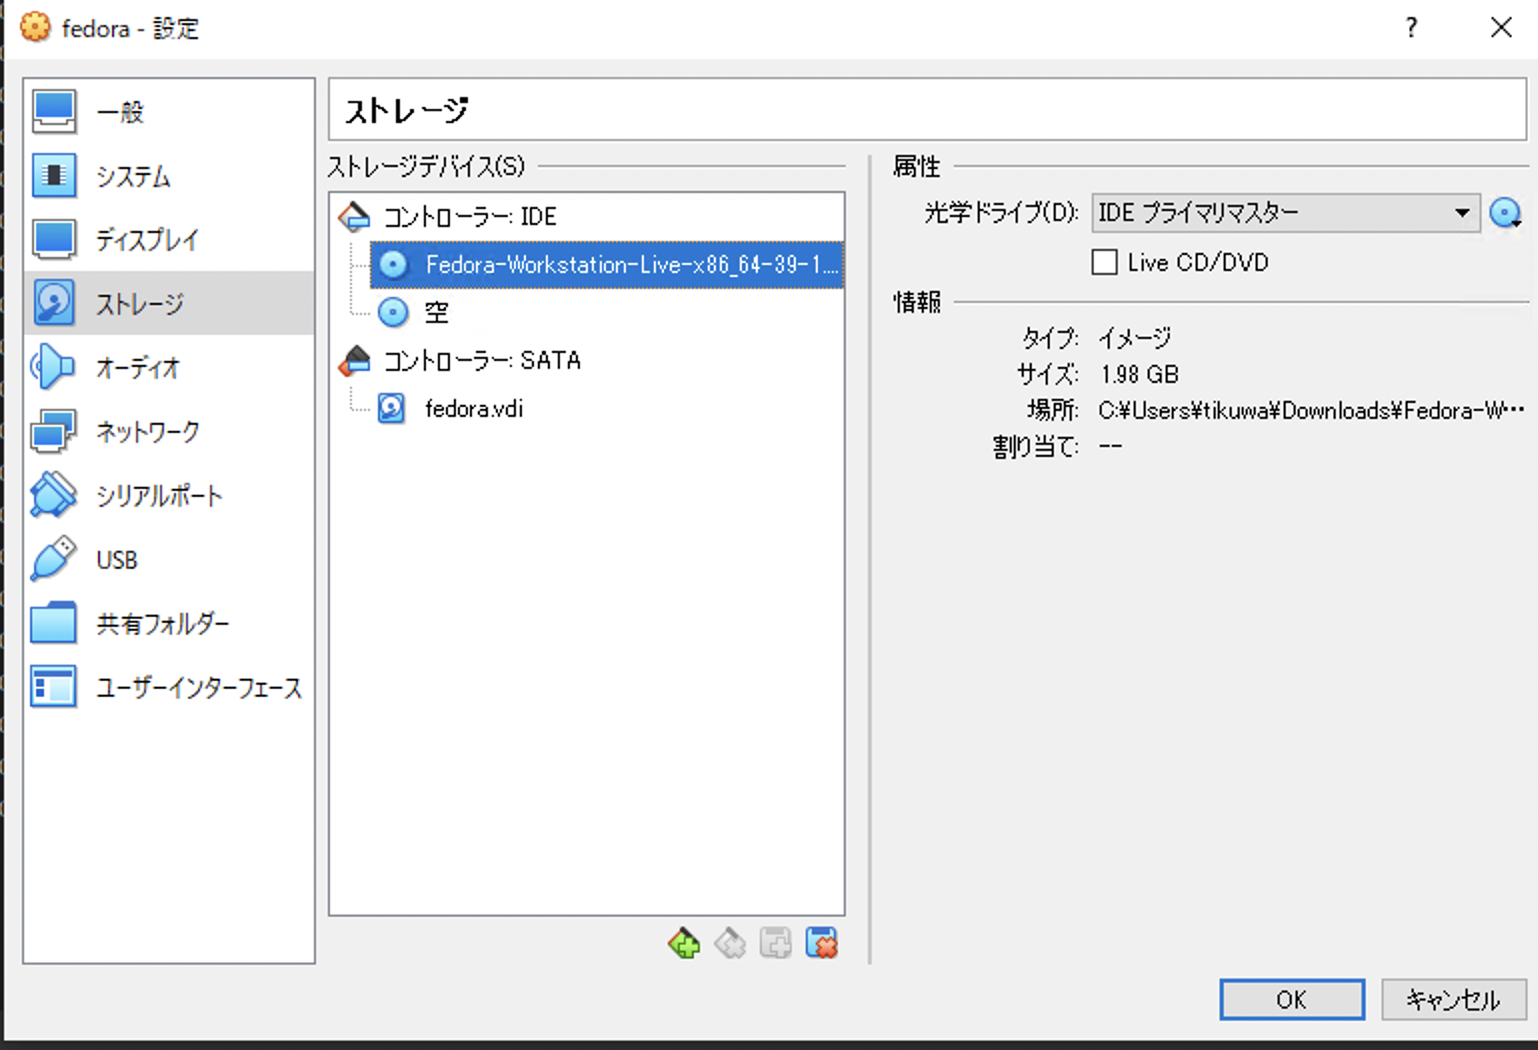Close the fedora settings dialog
The image size is (1538, 1050).
(x=1501, y=28)
